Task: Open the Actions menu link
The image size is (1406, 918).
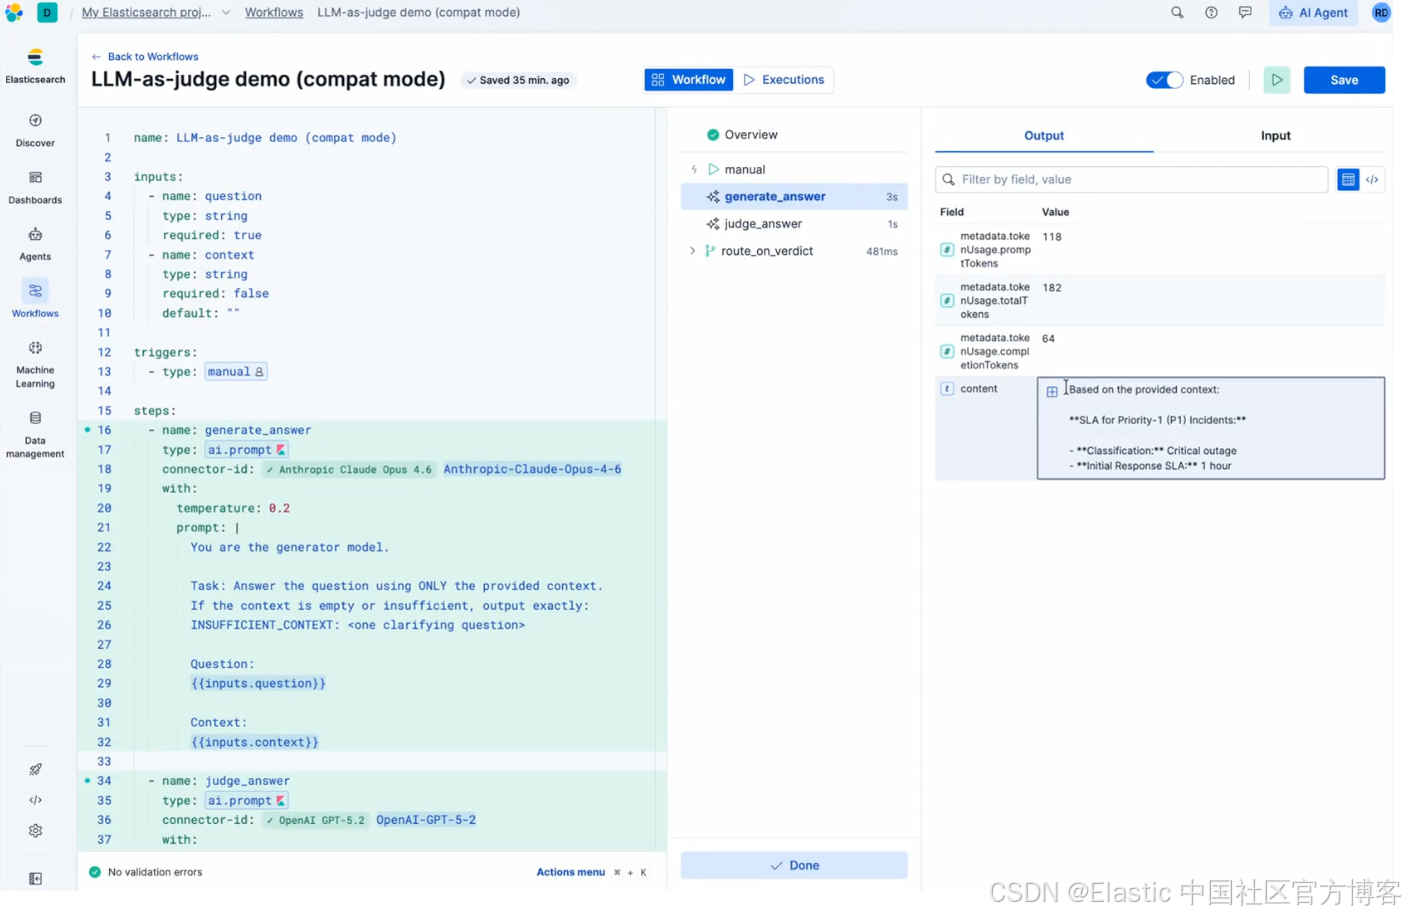Action: [x=570, y=872]
